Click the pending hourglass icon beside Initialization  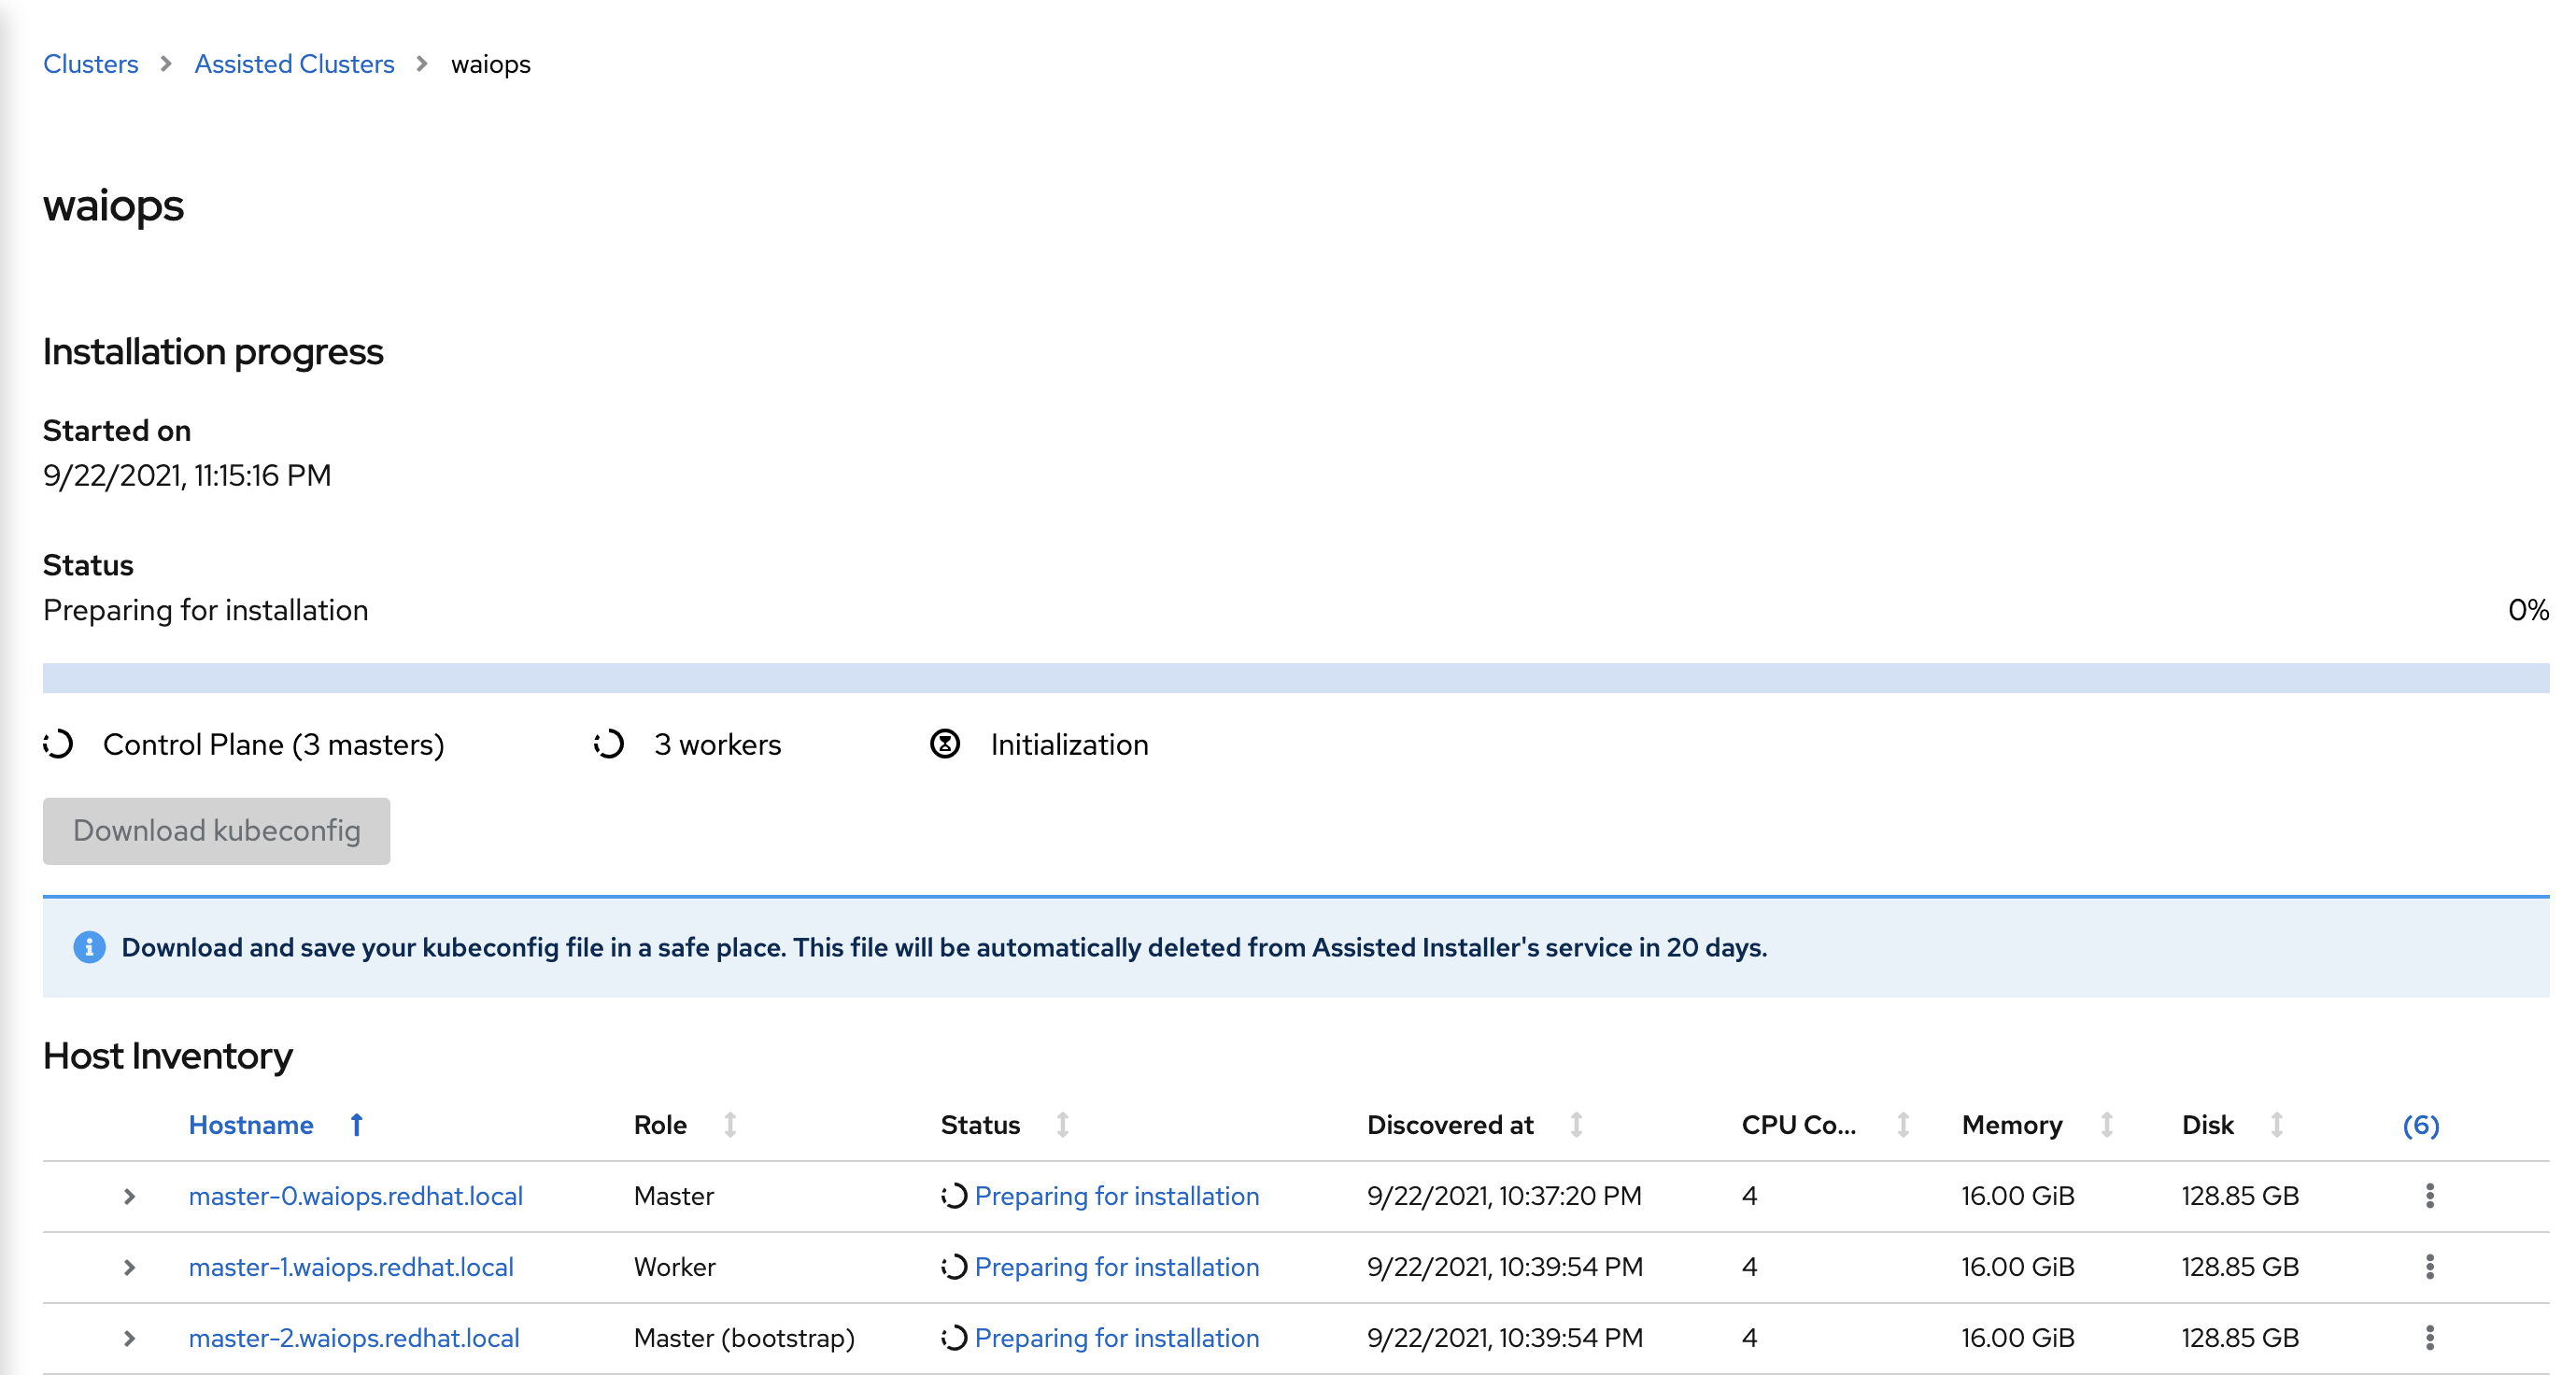click(945, 744)
